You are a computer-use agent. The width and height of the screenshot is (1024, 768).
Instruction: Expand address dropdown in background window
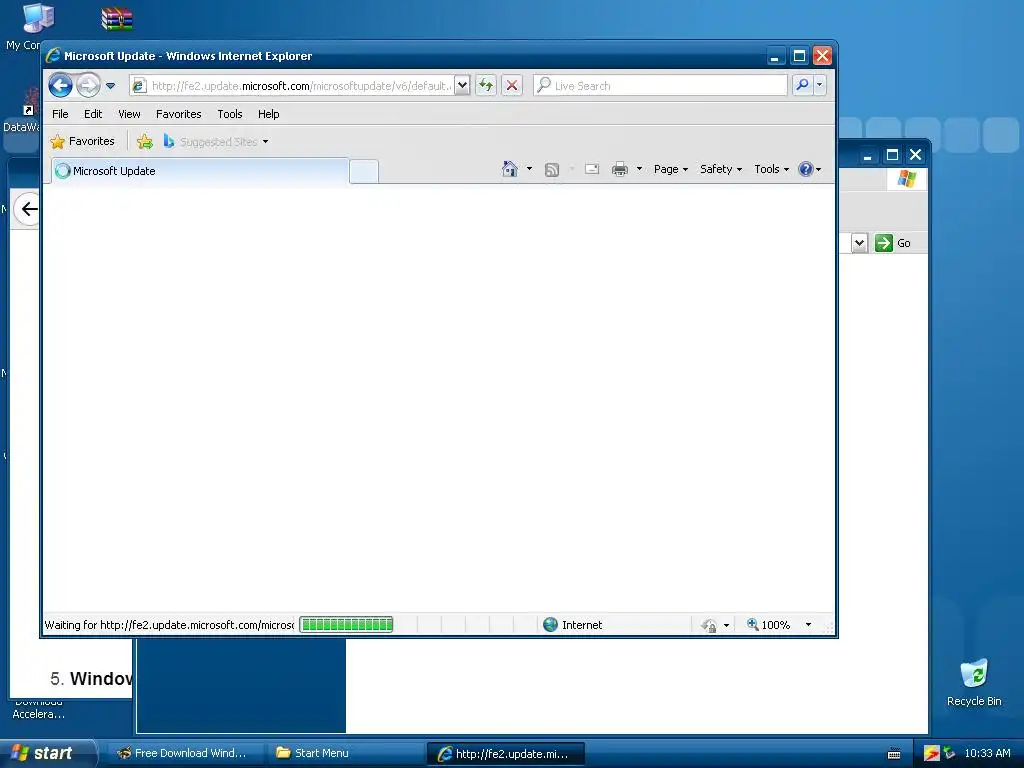[859, 243]
